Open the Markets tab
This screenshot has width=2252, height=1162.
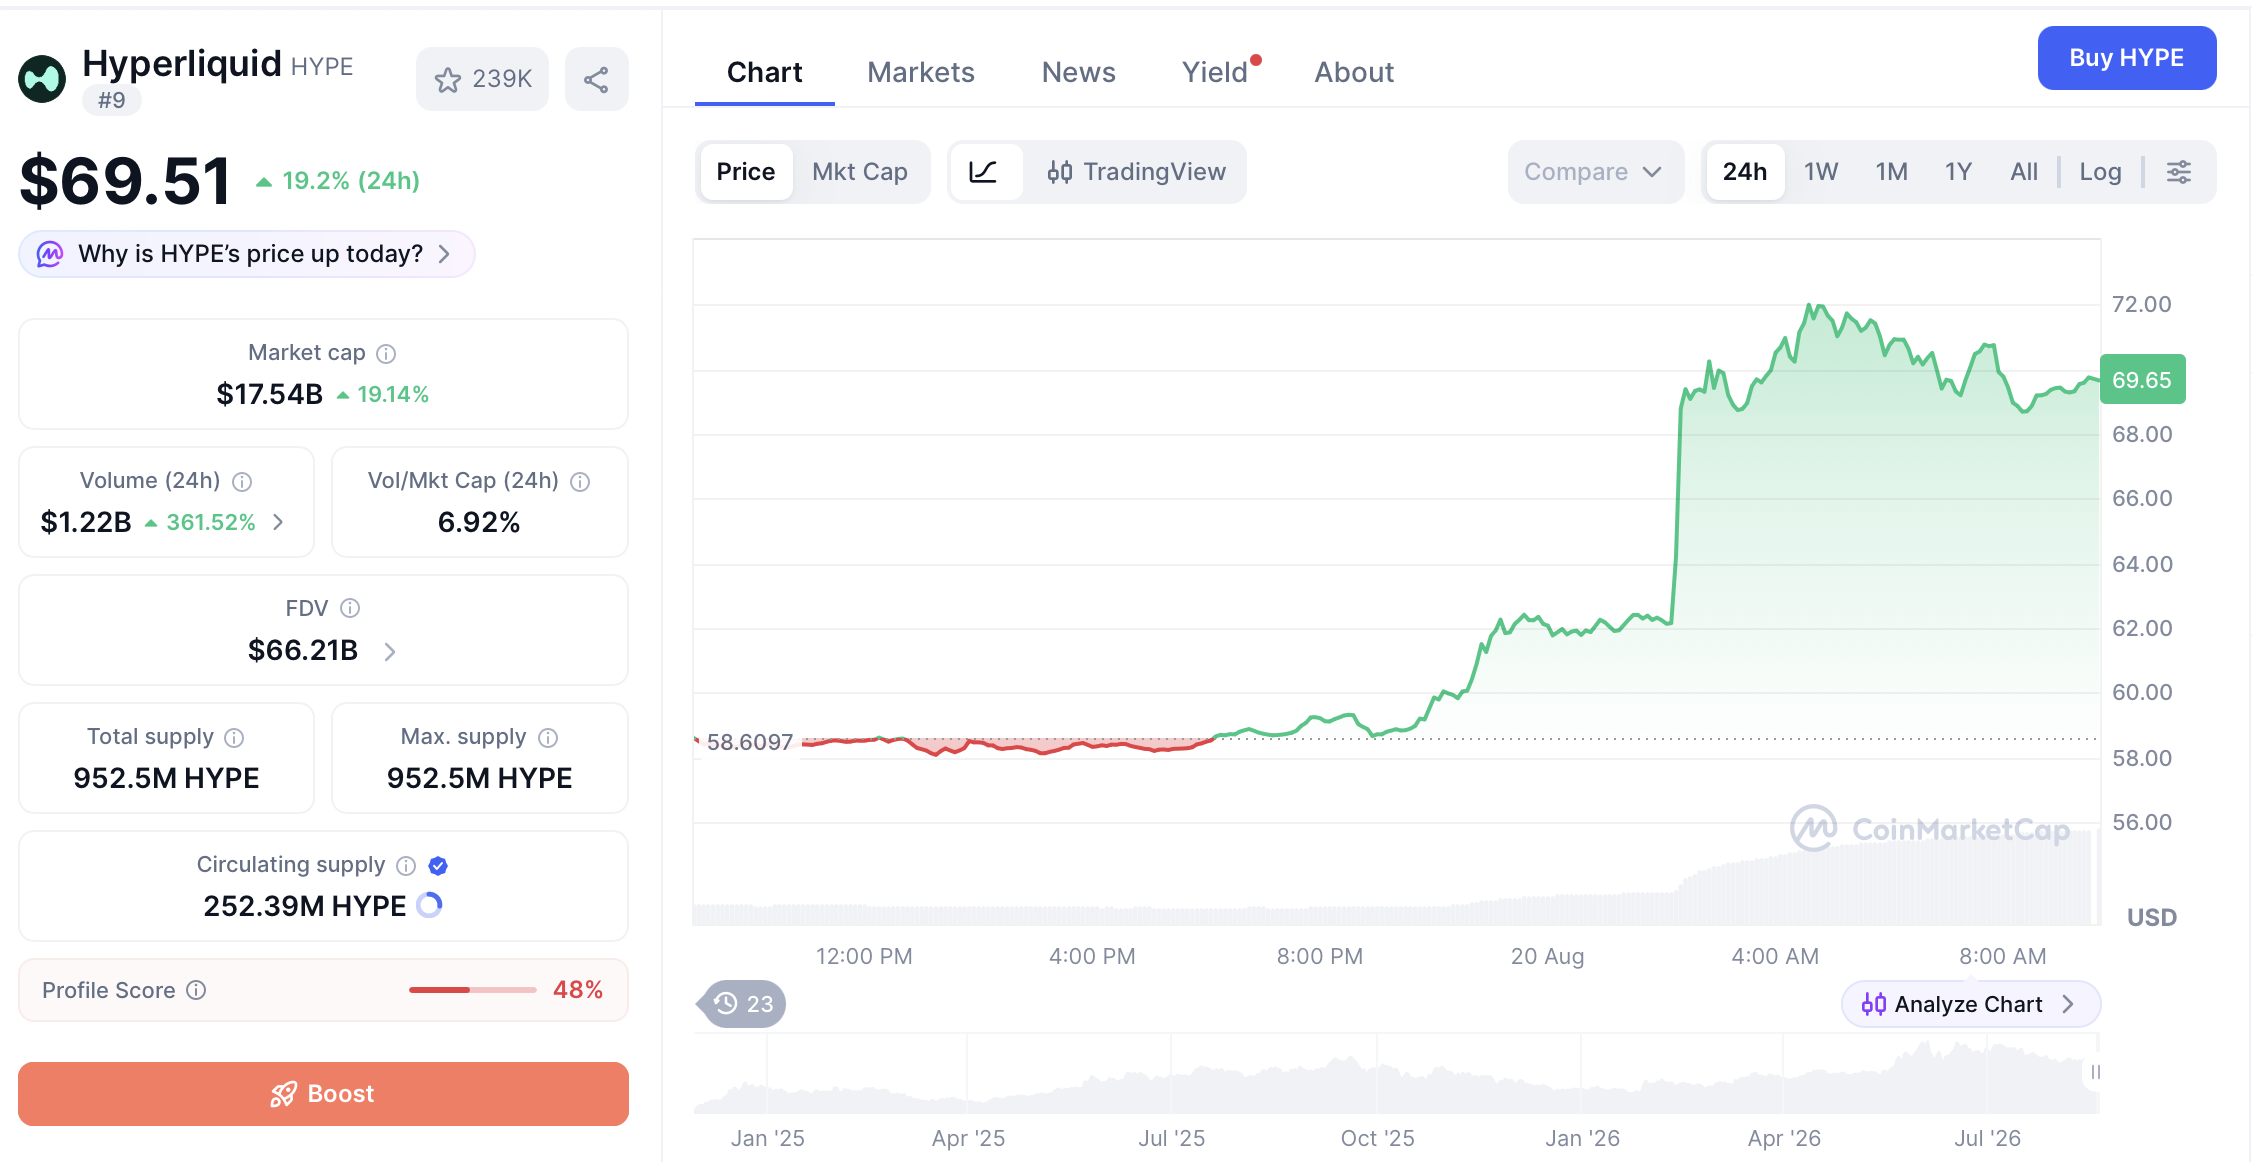pyautogui.click(x=920, y=72)
